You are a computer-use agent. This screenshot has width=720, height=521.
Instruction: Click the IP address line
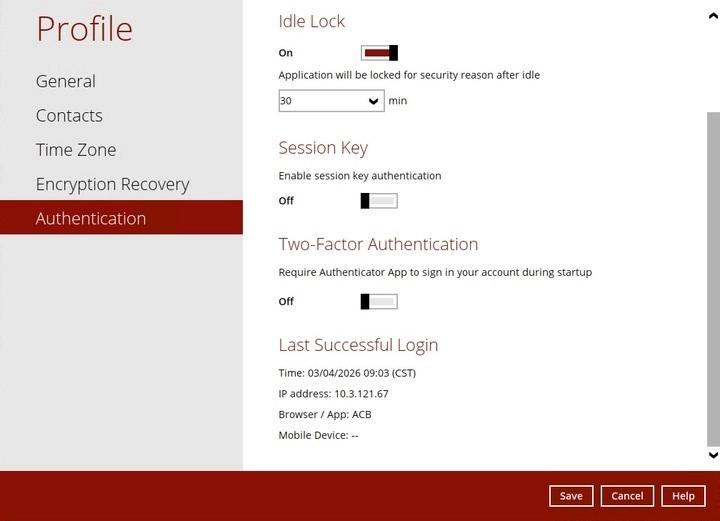[333, 394]
